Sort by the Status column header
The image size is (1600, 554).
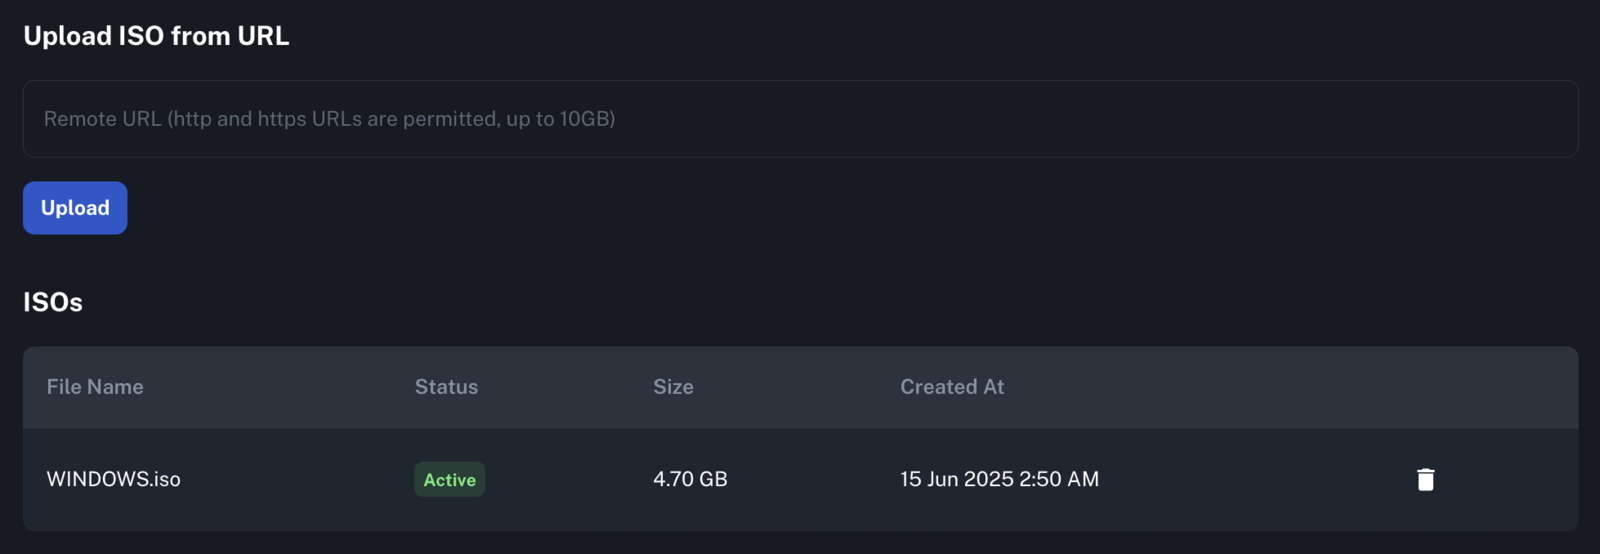click(446, 387)
